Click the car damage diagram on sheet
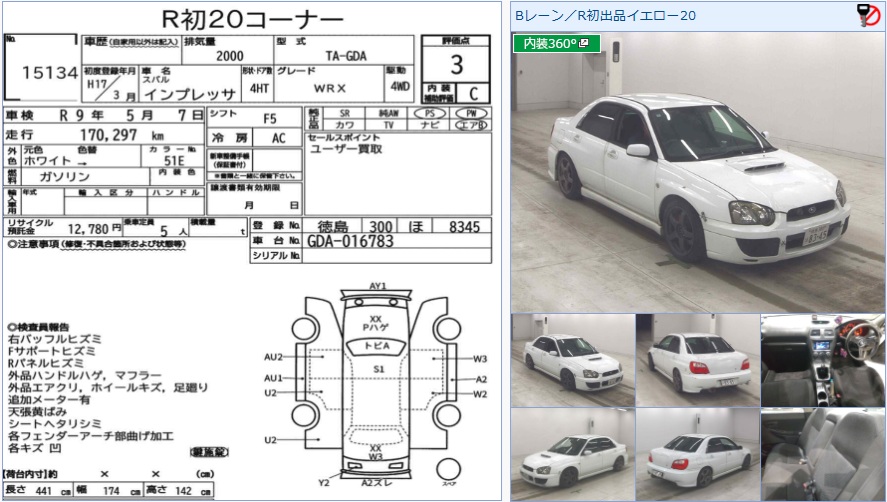The image size is (887, 502). click(x=376, y=385)
